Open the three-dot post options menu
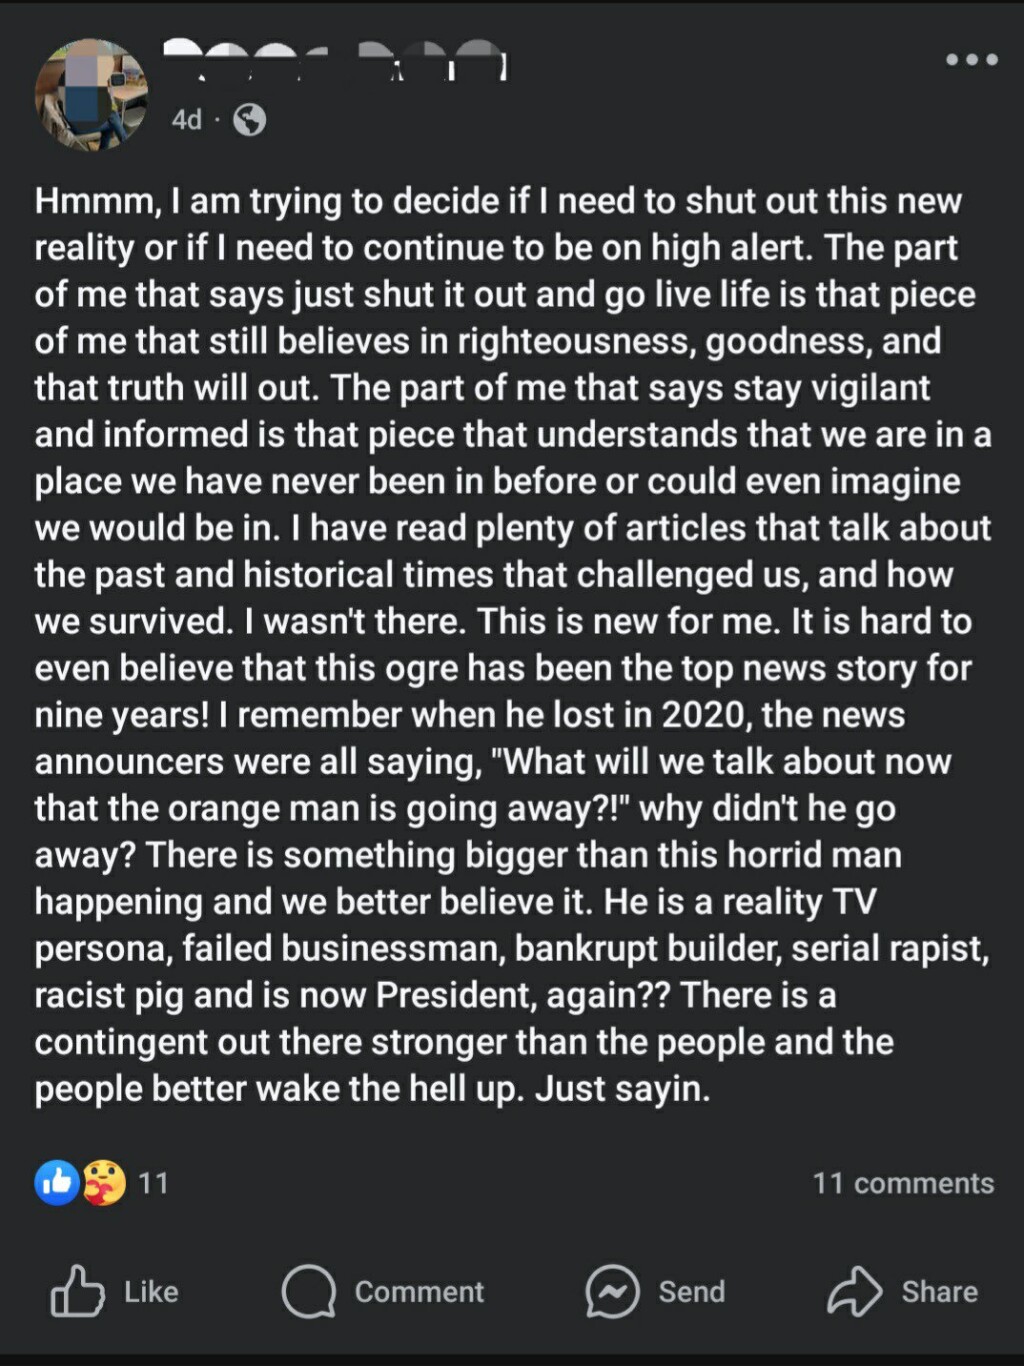This screenshot has width=1024, height=1366. [x=972, y=60]
